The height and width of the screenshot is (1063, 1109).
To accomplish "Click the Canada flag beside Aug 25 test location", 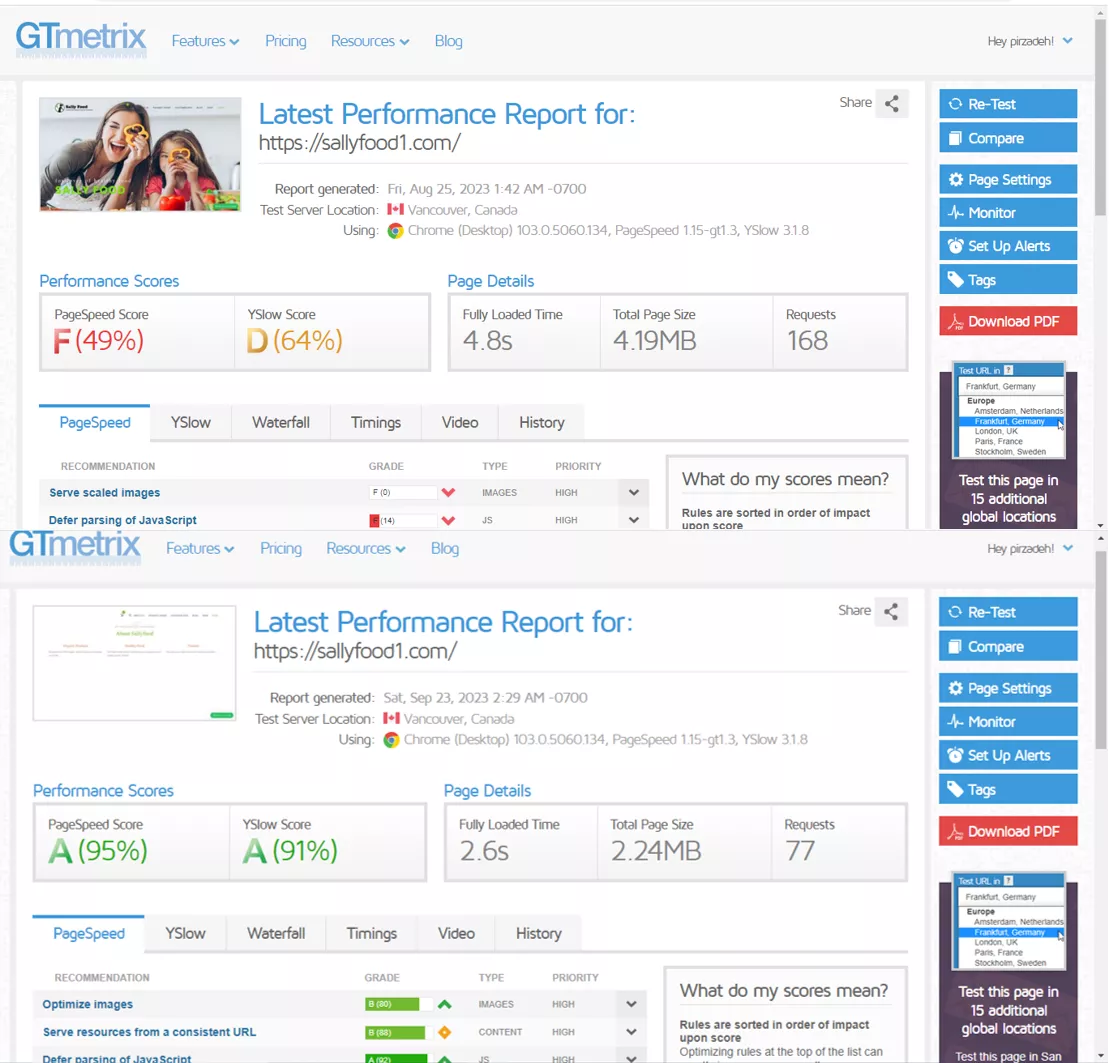I will (x=395, y=209).
